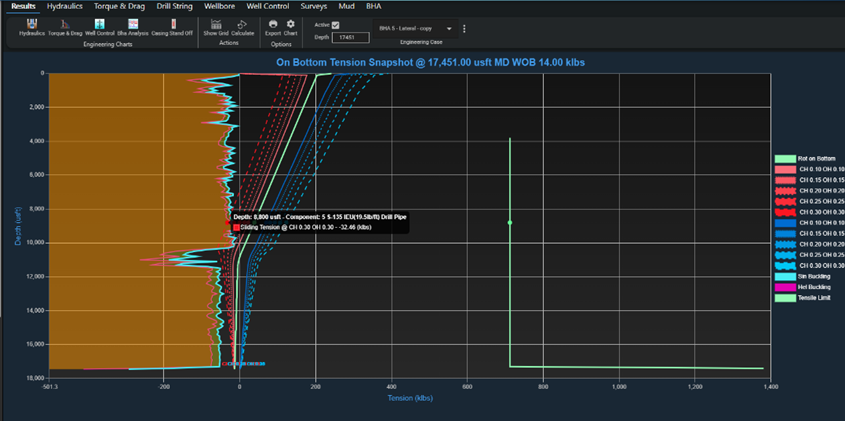Screen dimensions: 845x421
Task: Click the Show Grid action icon
Action: tap(216, 24)
